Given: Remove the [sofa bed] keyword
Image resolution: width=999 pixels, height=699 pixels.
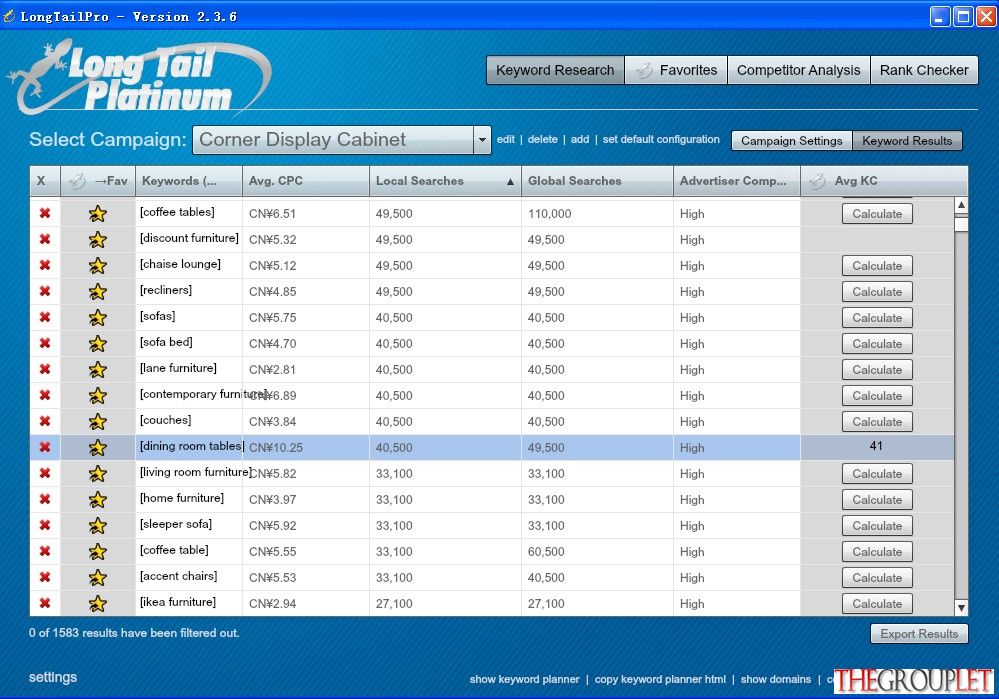Looking at the screenshot, I should 45,343.
